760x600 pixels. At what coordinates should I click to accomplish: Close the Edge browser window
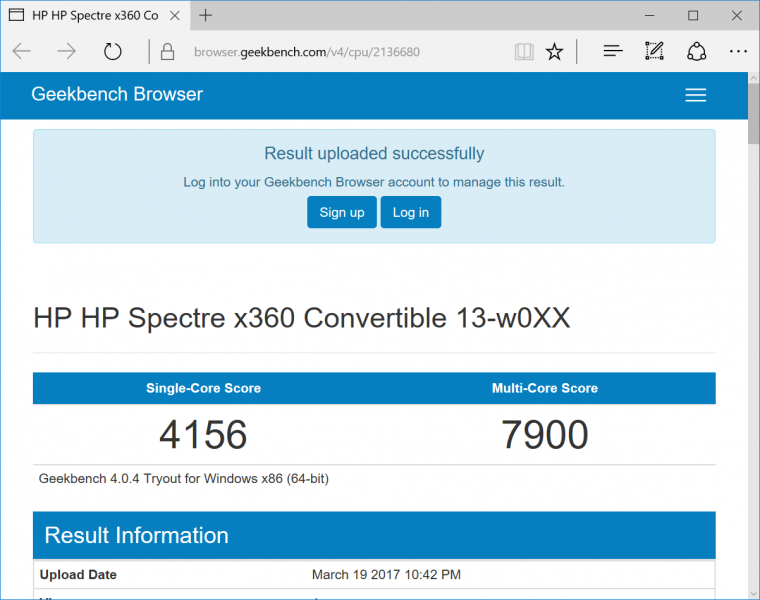pyautogui.click(x=737, y=16)
